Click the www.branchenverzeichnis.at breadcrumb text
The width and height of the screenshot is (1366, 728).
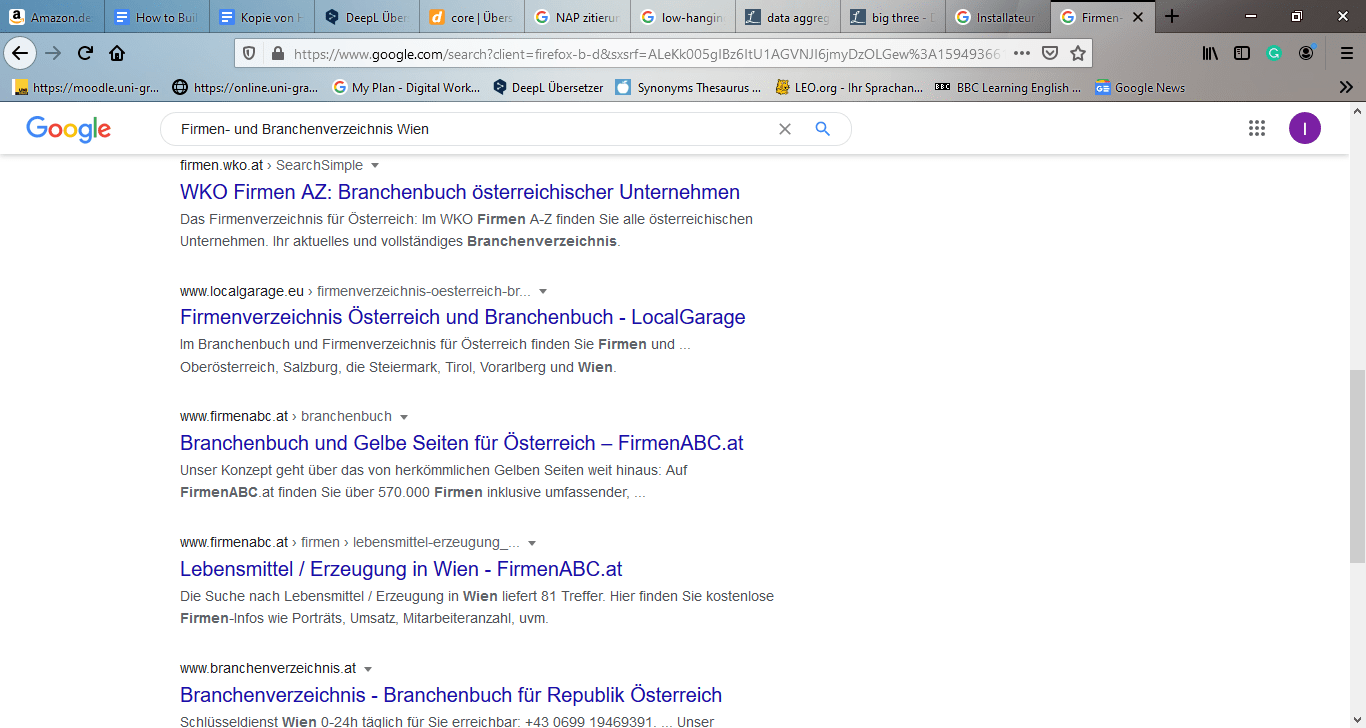click(268, 669)
